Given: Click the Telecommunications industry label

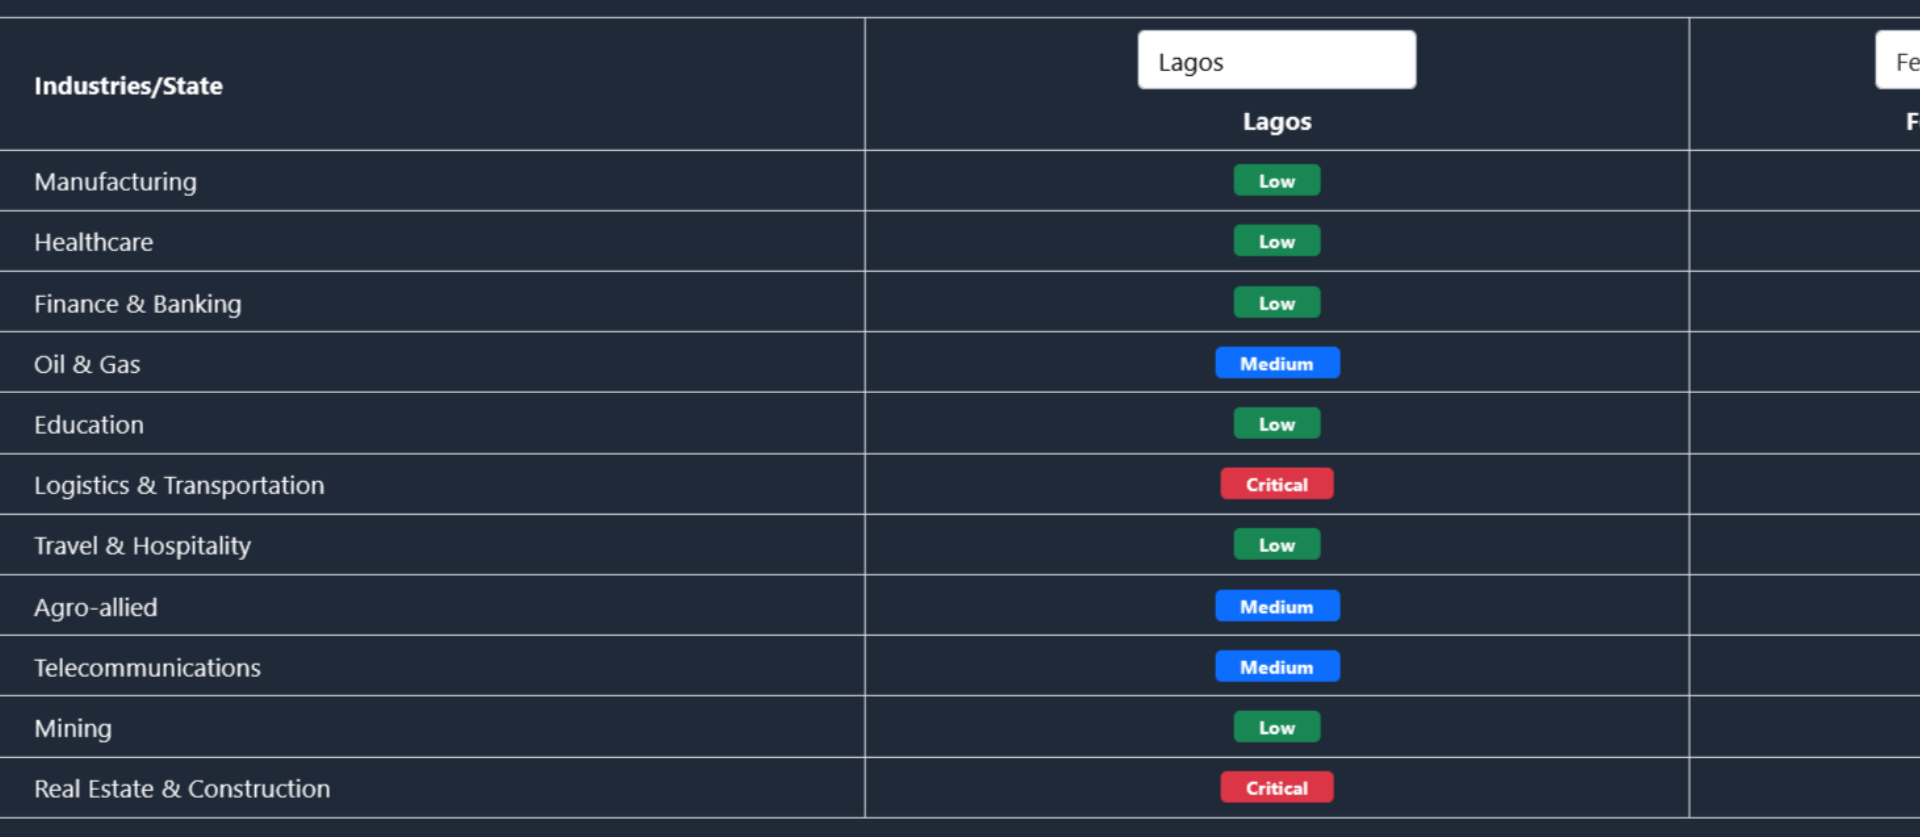Looking at the screenshot, I should tap(147, 668).
